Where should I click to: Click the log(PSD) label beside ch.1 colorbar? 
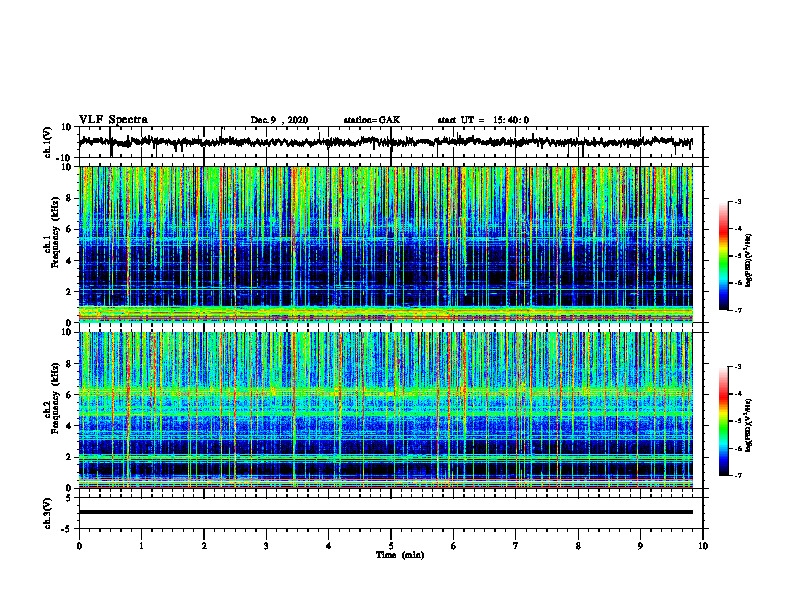[x=749, y=261]
